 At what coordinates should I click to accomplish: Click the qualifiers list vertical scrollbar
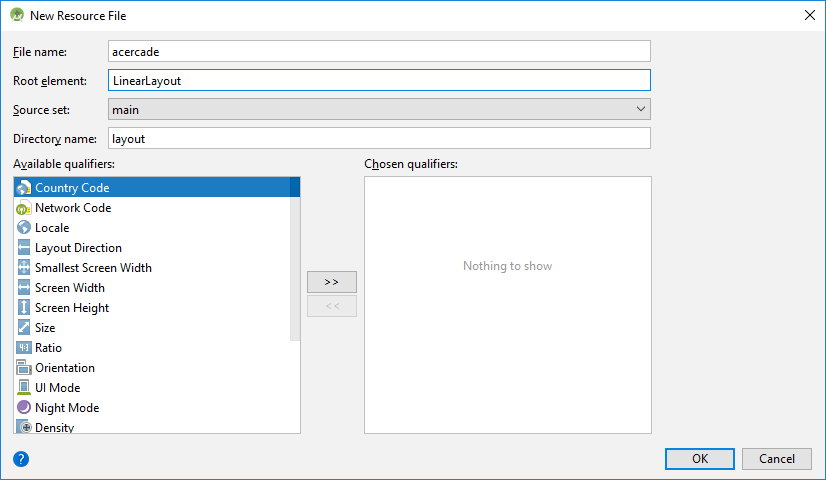(295, 260)
